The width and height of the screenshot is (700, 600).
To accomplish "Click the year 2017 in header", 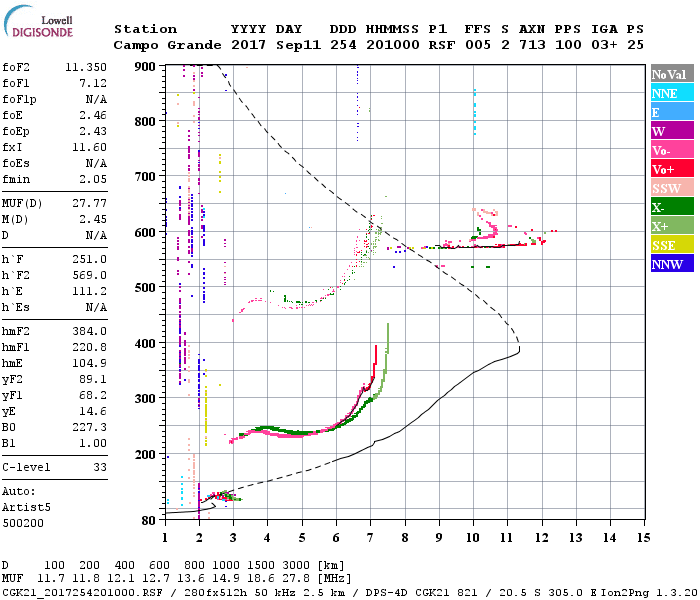I will click(248, 45).
